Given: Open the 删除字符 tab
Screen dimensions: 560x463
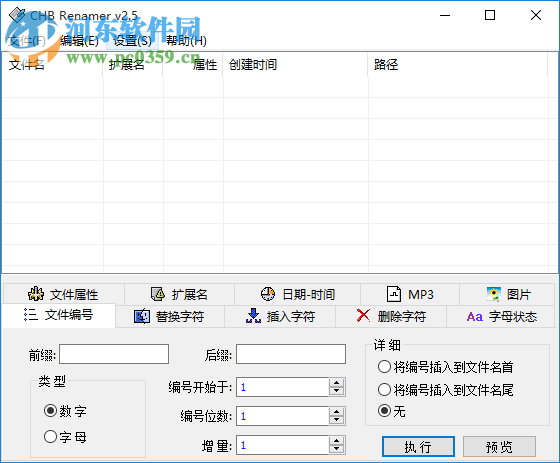Looking at the screenshot, I should point(391,317).
